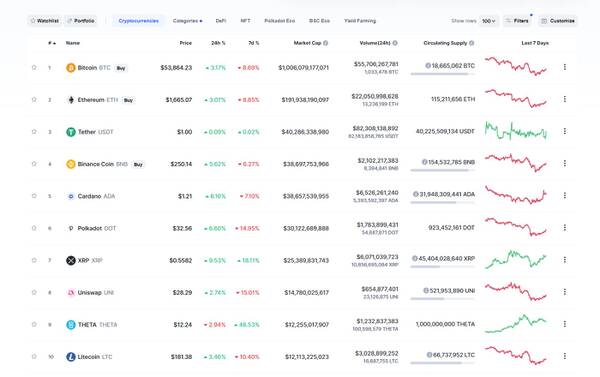Click Buy button next to Bitcoin
The width and height of the screenshot is (600, 377).
pyautogui.click(x=121, y=69)
